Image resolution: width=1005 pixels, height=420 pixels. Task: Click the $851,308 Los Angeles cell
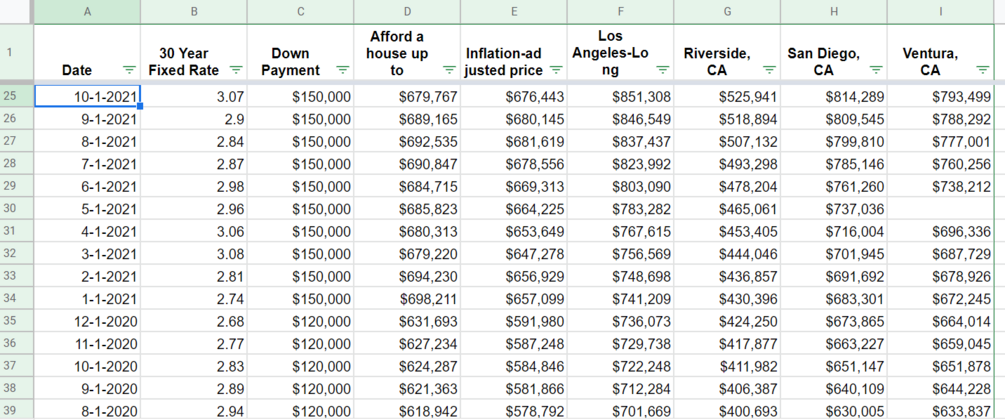621,96
